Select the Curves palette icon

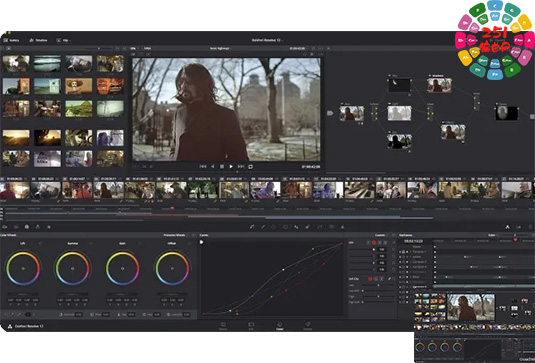252,227
